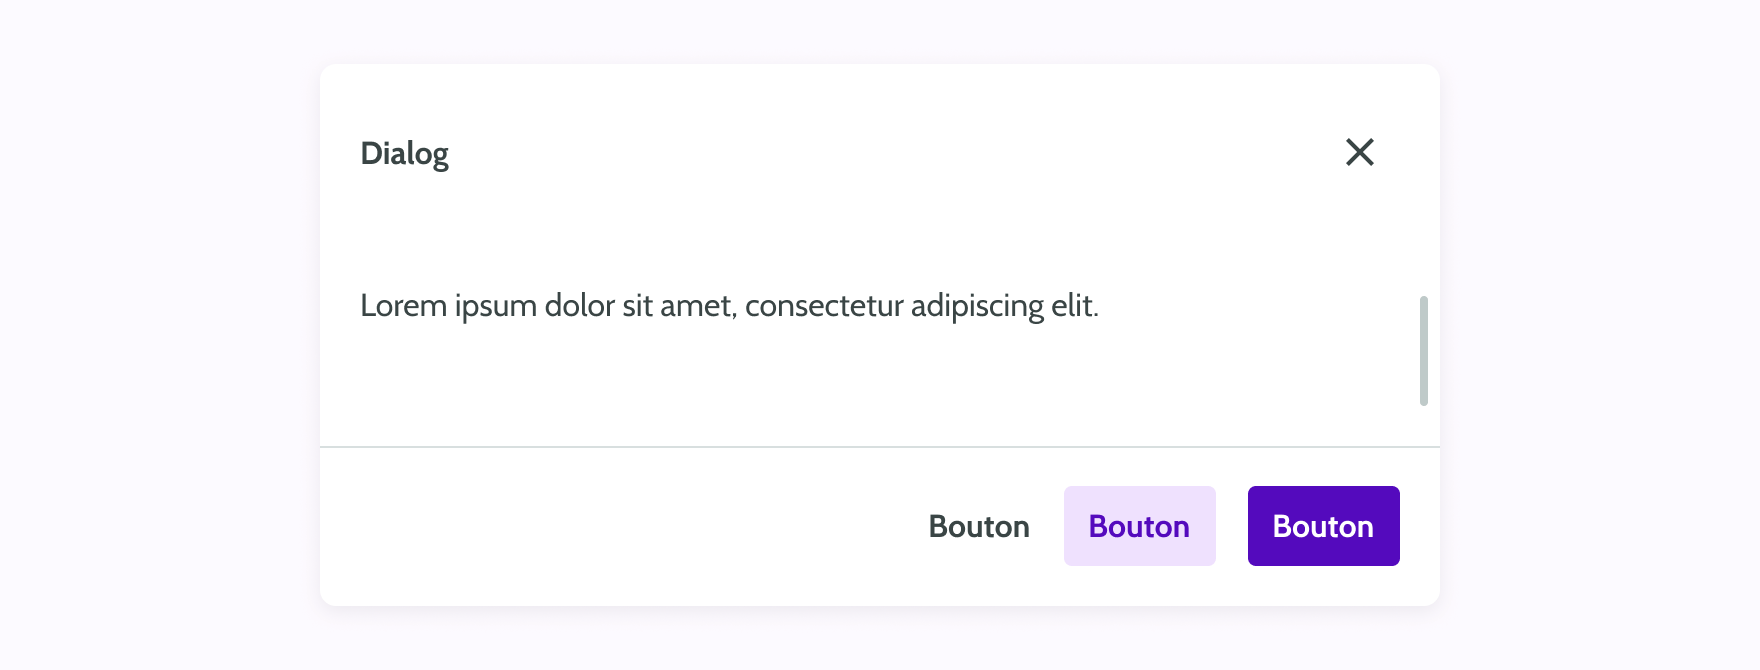
Task: Click the middle Bouton with lavender background
Action: coord(1139,525)
